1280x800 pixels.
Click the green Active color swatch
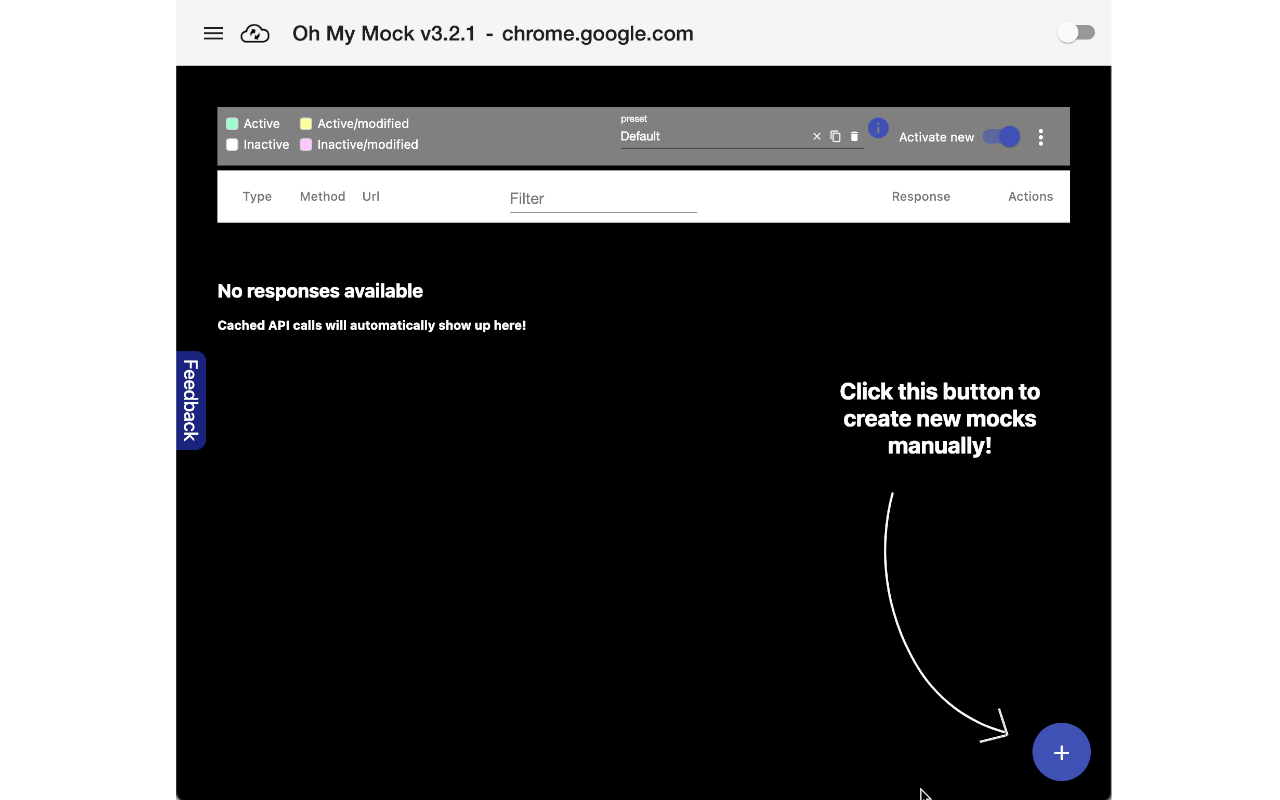232,124
